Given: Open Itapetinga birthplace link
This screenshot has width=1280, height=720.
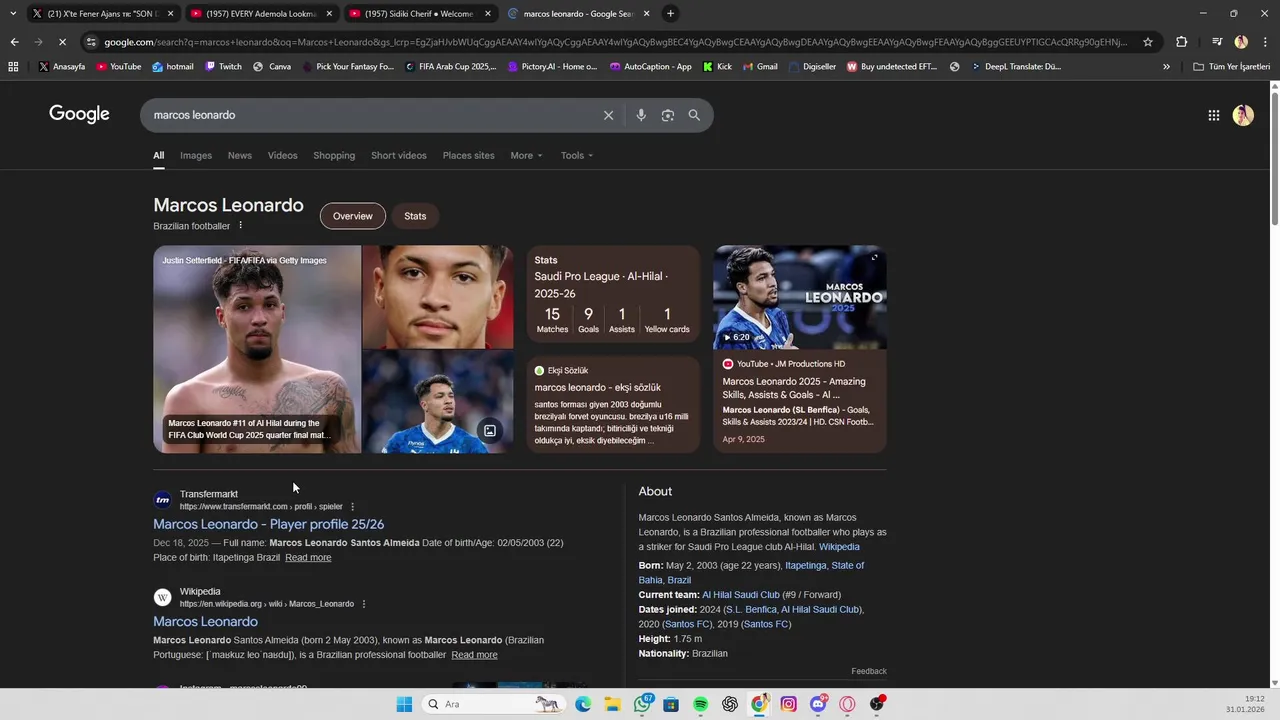Looking at the screenshot, I should [x=806, y=566].
